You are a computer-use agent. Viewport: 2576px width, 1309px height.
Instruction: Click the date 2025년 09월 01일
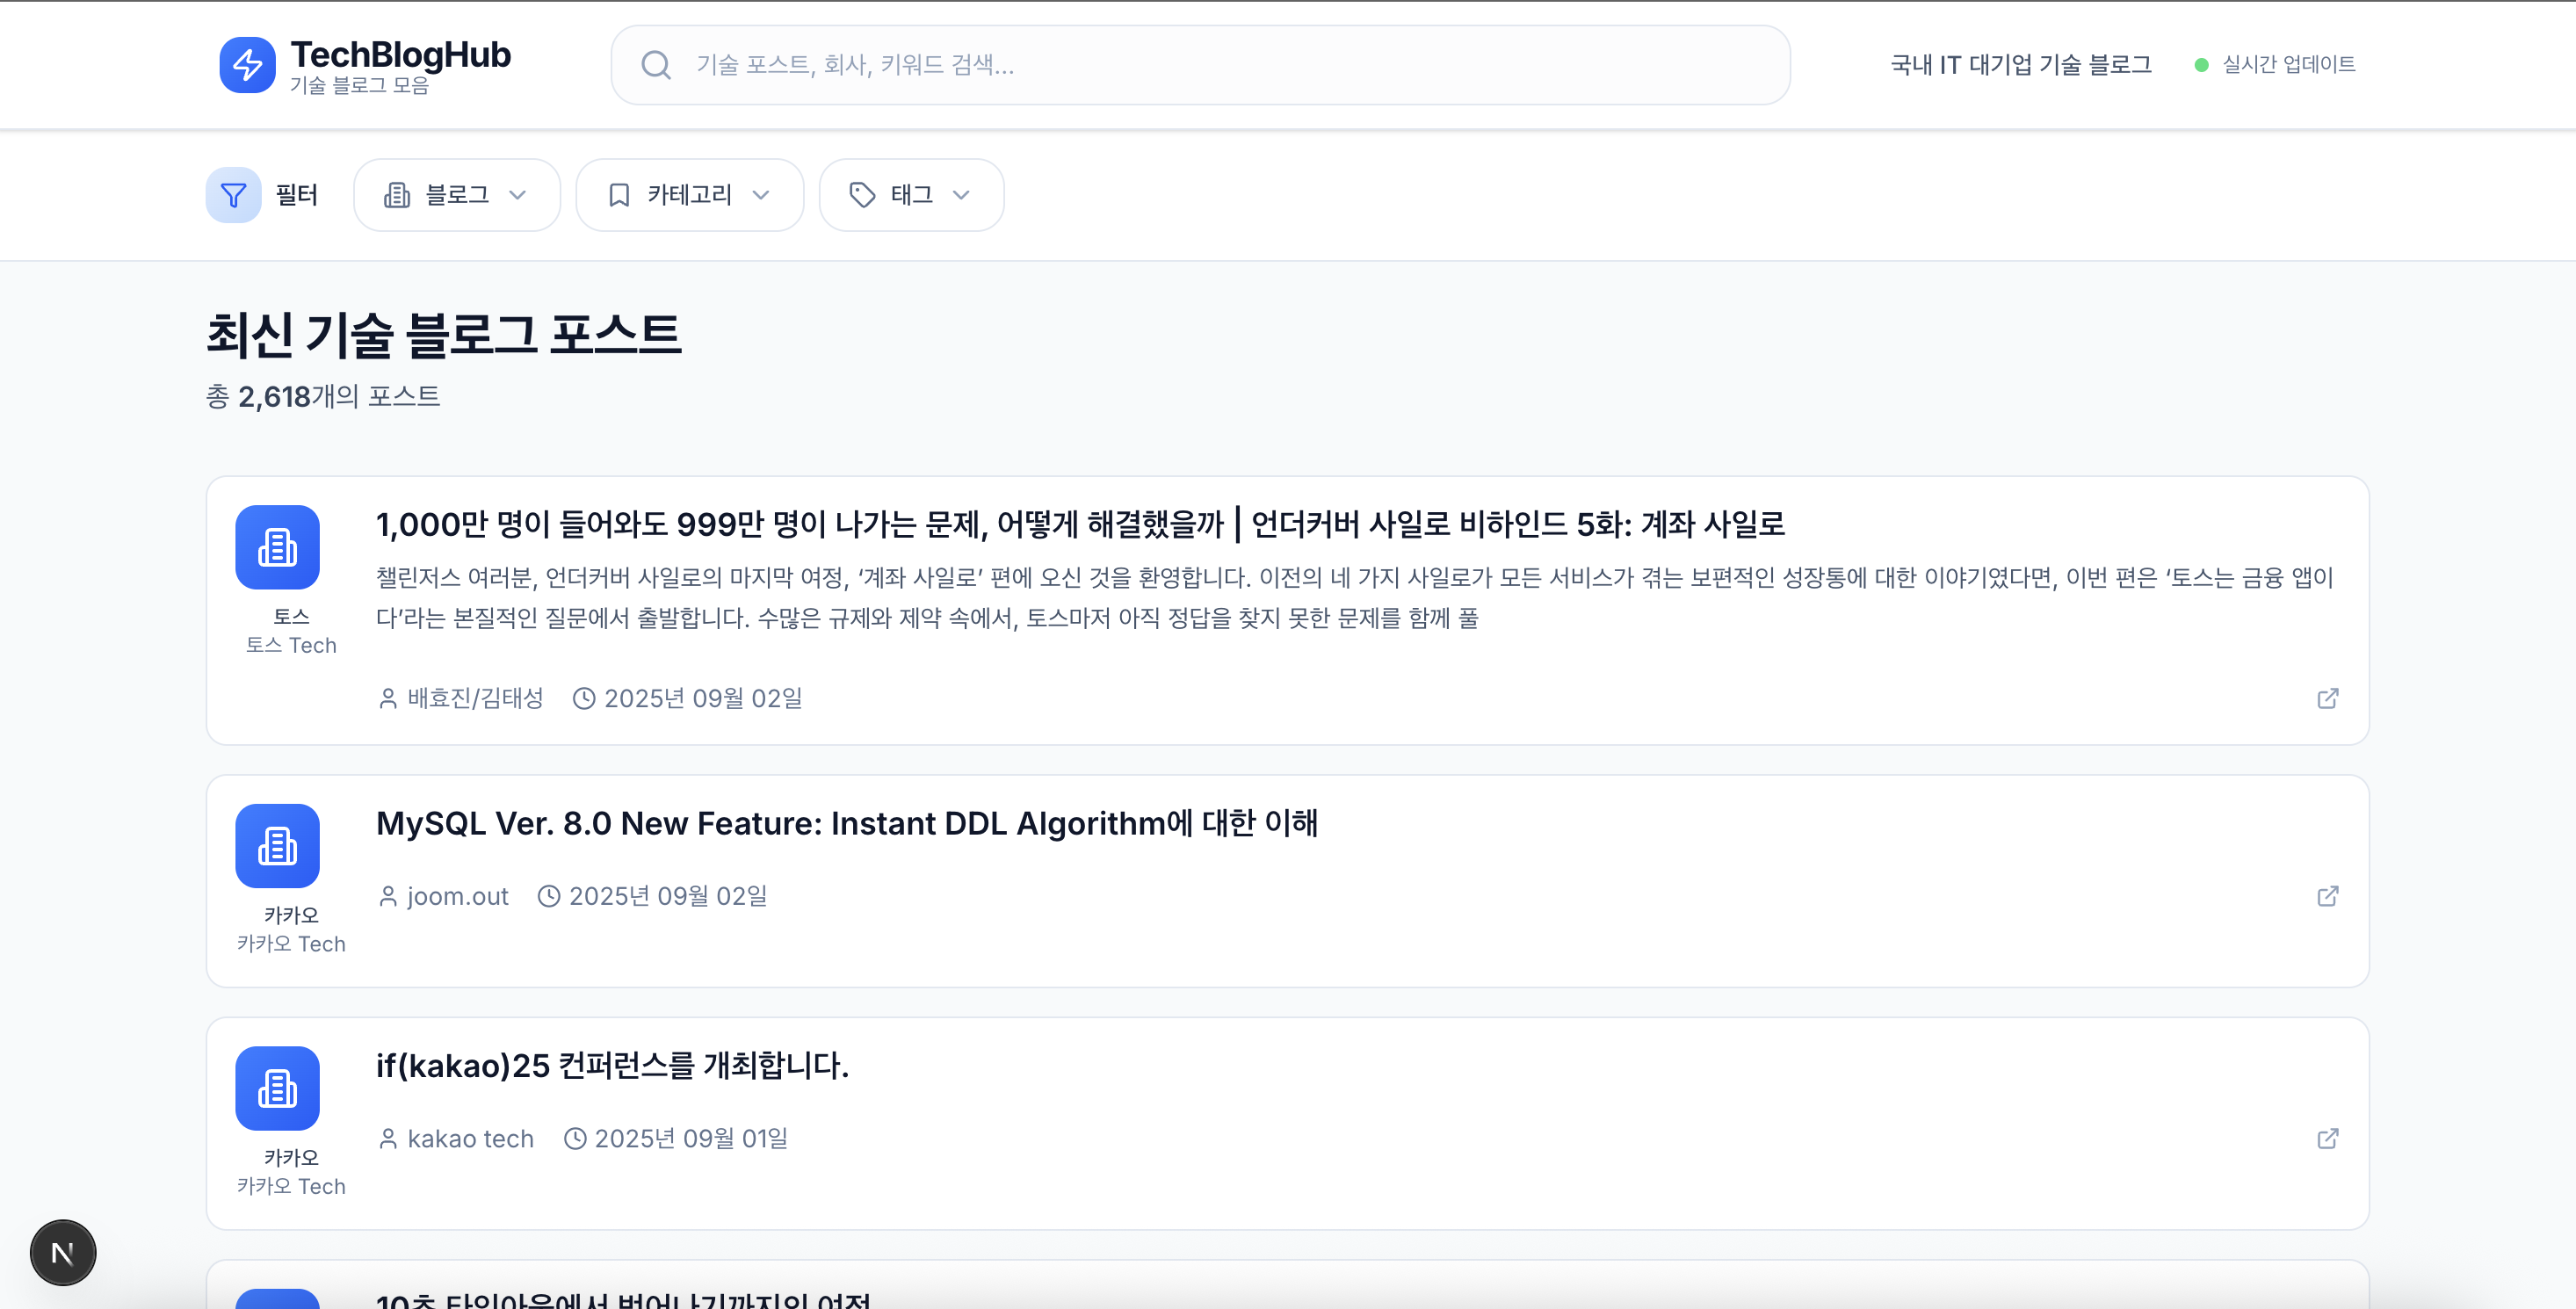691,1138
